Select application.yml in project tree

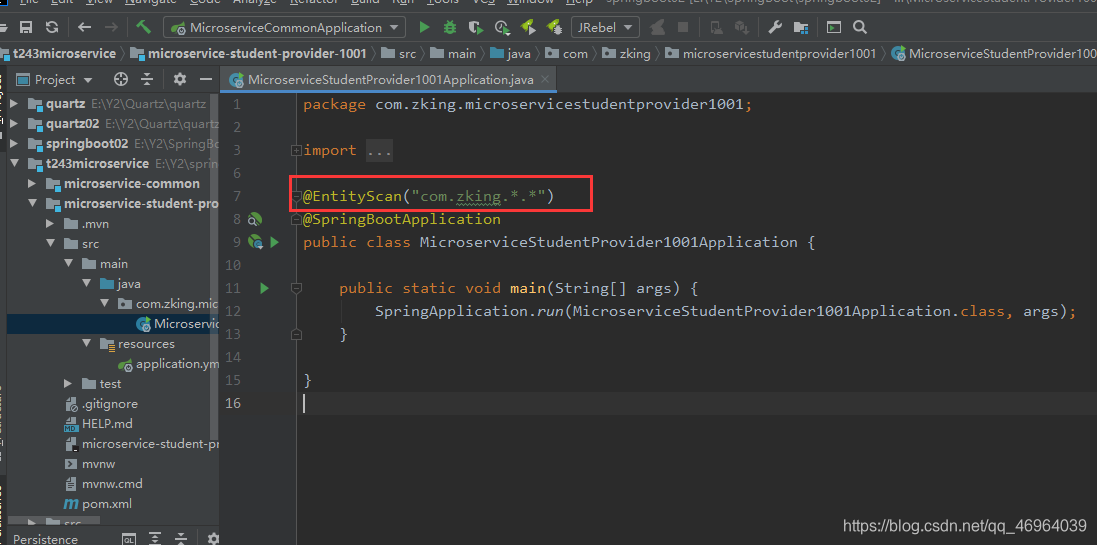(x=169, y=364)
